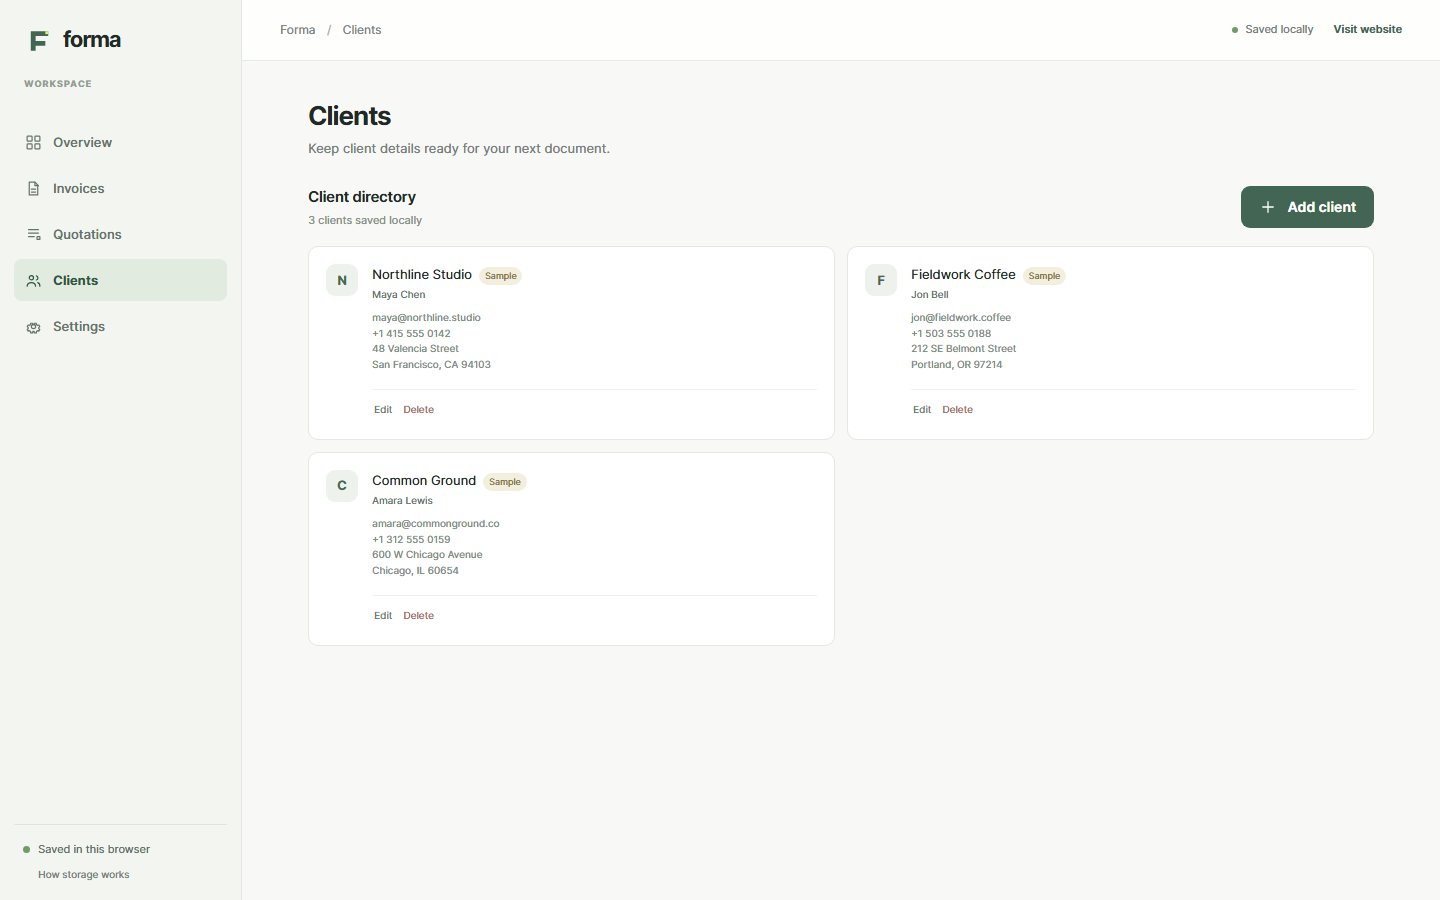The width and height of the screenshot is (1440, 900).
Task: Click the plus icon in Add client
Action: coord(1267,207)
